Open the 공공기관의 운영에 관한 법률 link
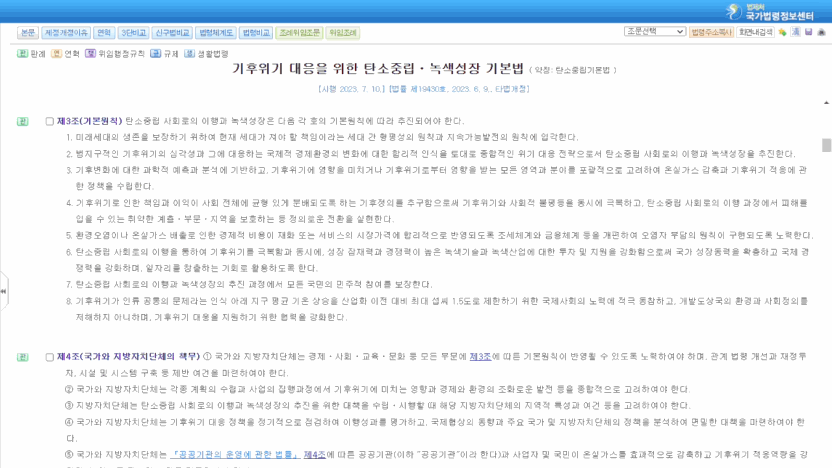This screenshot has width=832, height=468. pyautogui.click(x=234, y=455)
